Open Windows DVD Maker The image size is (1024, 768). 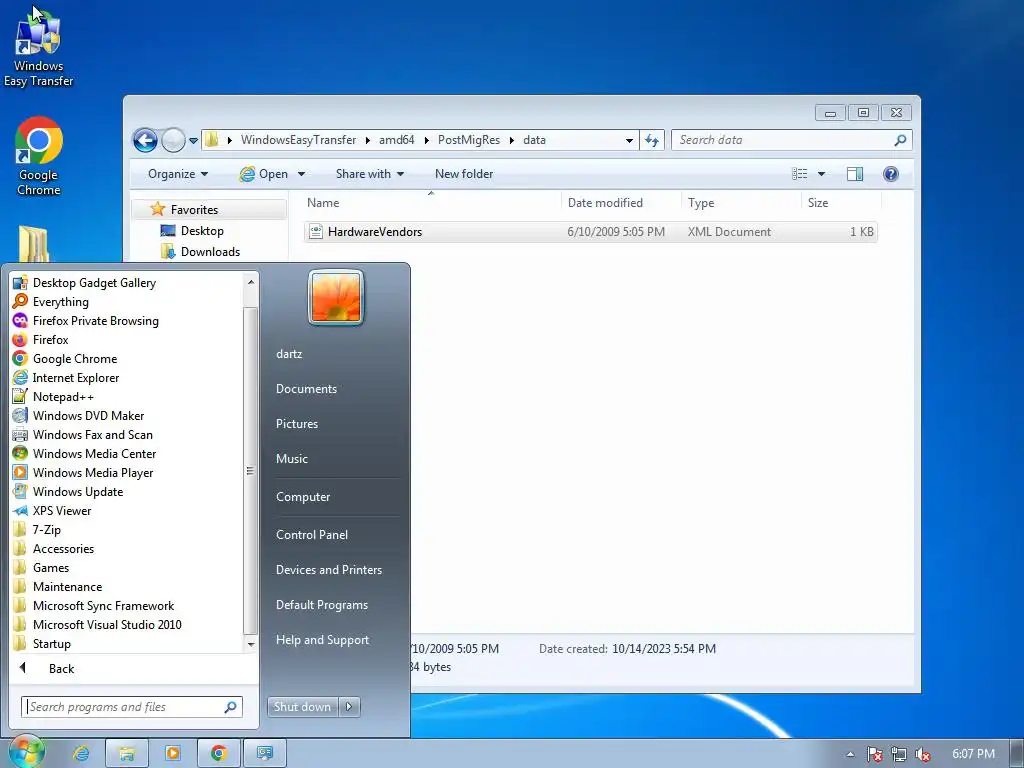(x=88, y=415)
